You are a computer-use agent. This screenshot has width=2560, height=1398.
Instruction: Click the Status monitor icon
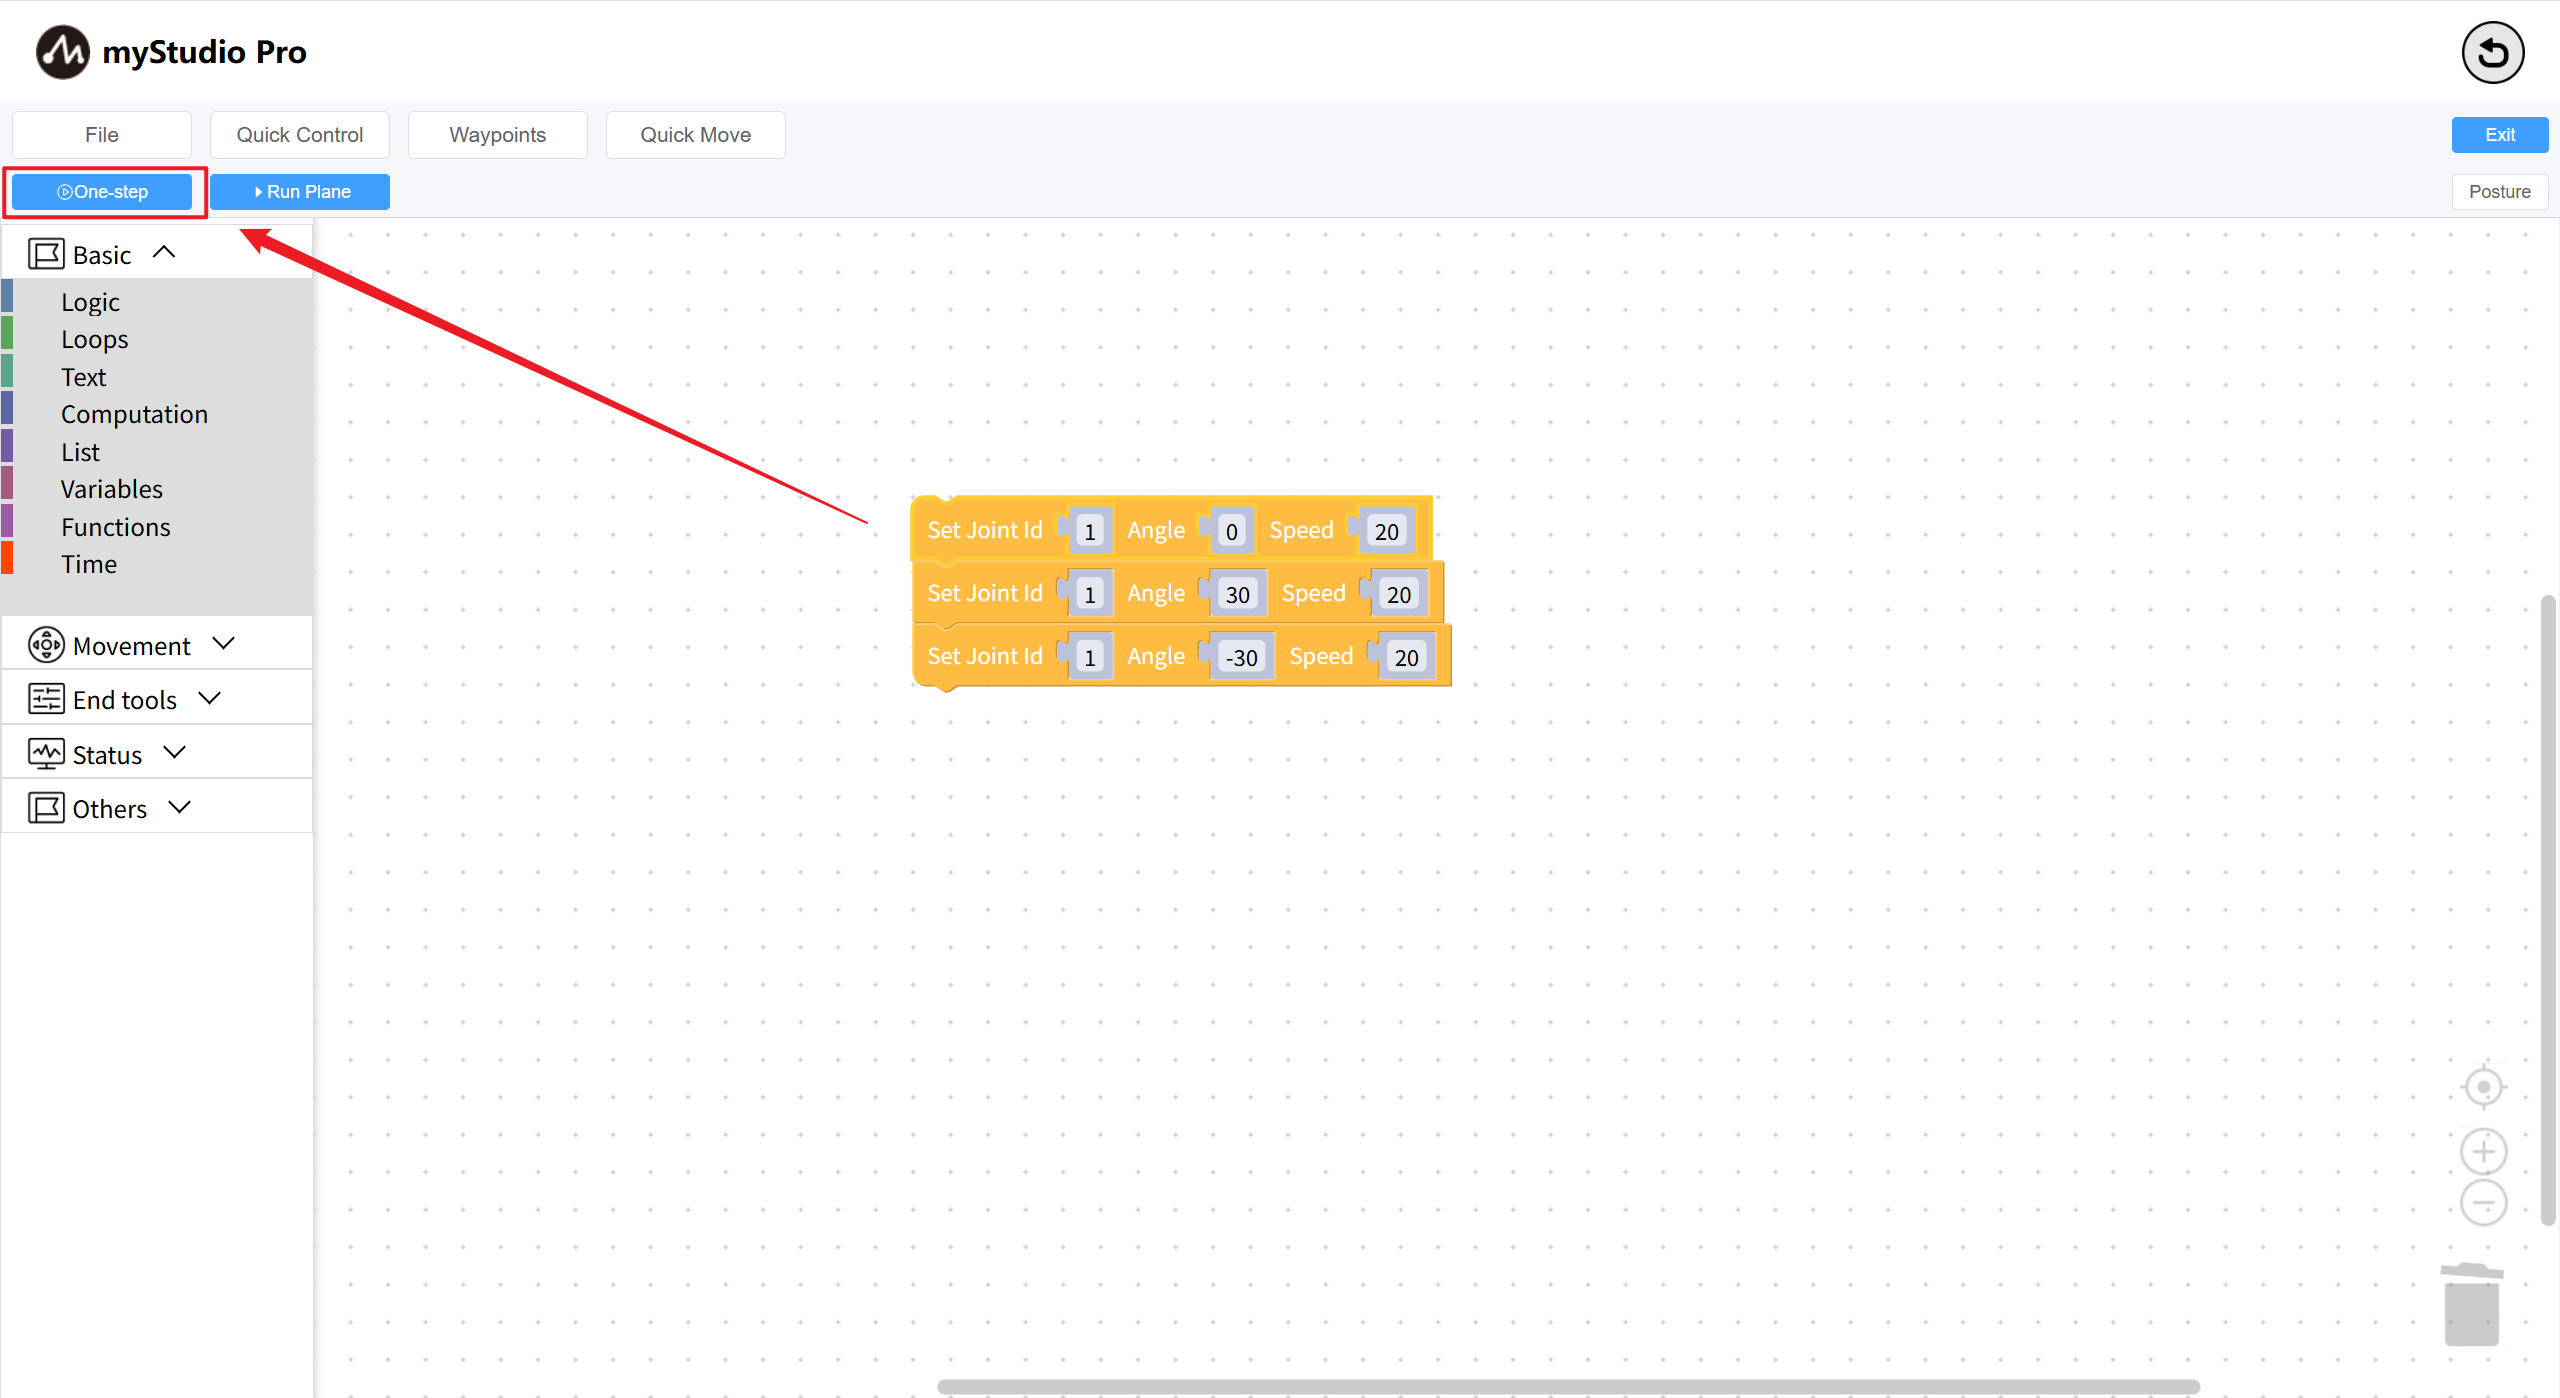(x=46, y=754)
